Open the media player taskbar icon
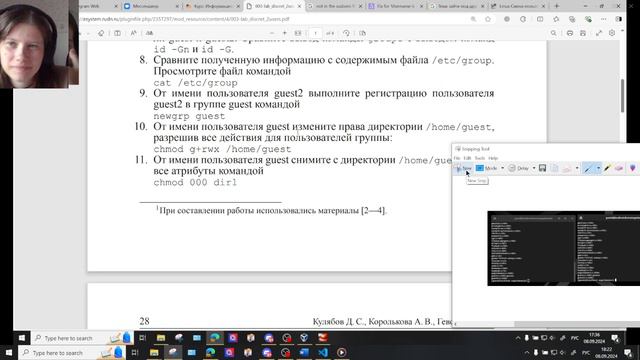Screen dimensions: 640x360 coord(342,352)
